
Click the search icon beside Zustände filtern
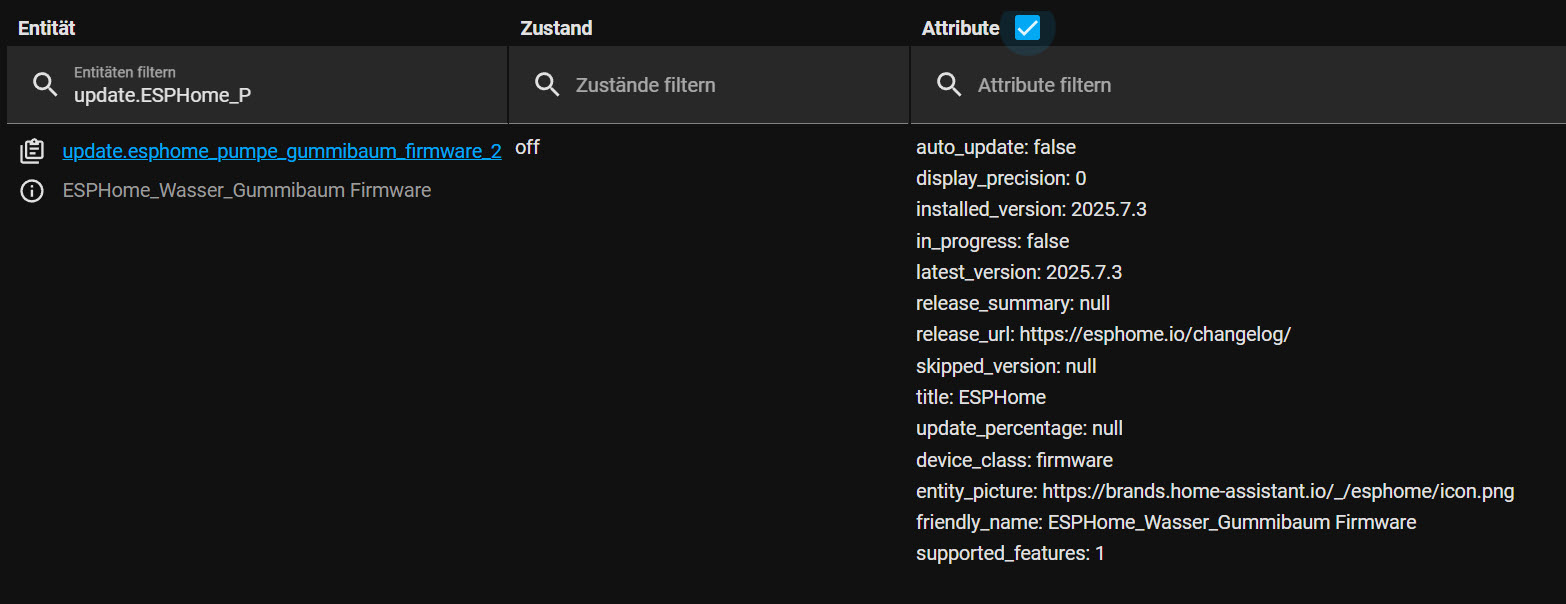tap(547, 84)
